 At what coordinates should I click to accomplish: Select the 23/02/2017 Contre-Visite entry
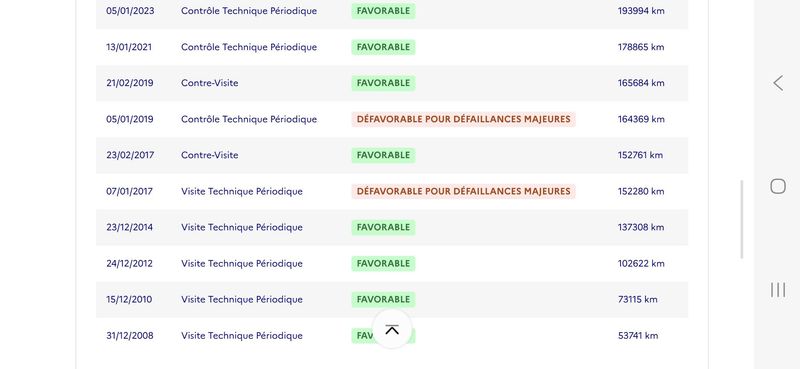click(392, 155)
